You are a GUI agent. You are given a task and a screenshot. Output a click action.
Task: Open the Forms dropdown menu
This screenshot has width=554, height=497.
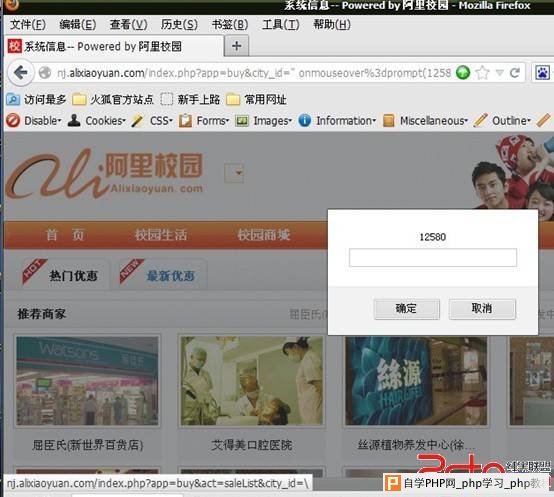click(x=204, y=121)
